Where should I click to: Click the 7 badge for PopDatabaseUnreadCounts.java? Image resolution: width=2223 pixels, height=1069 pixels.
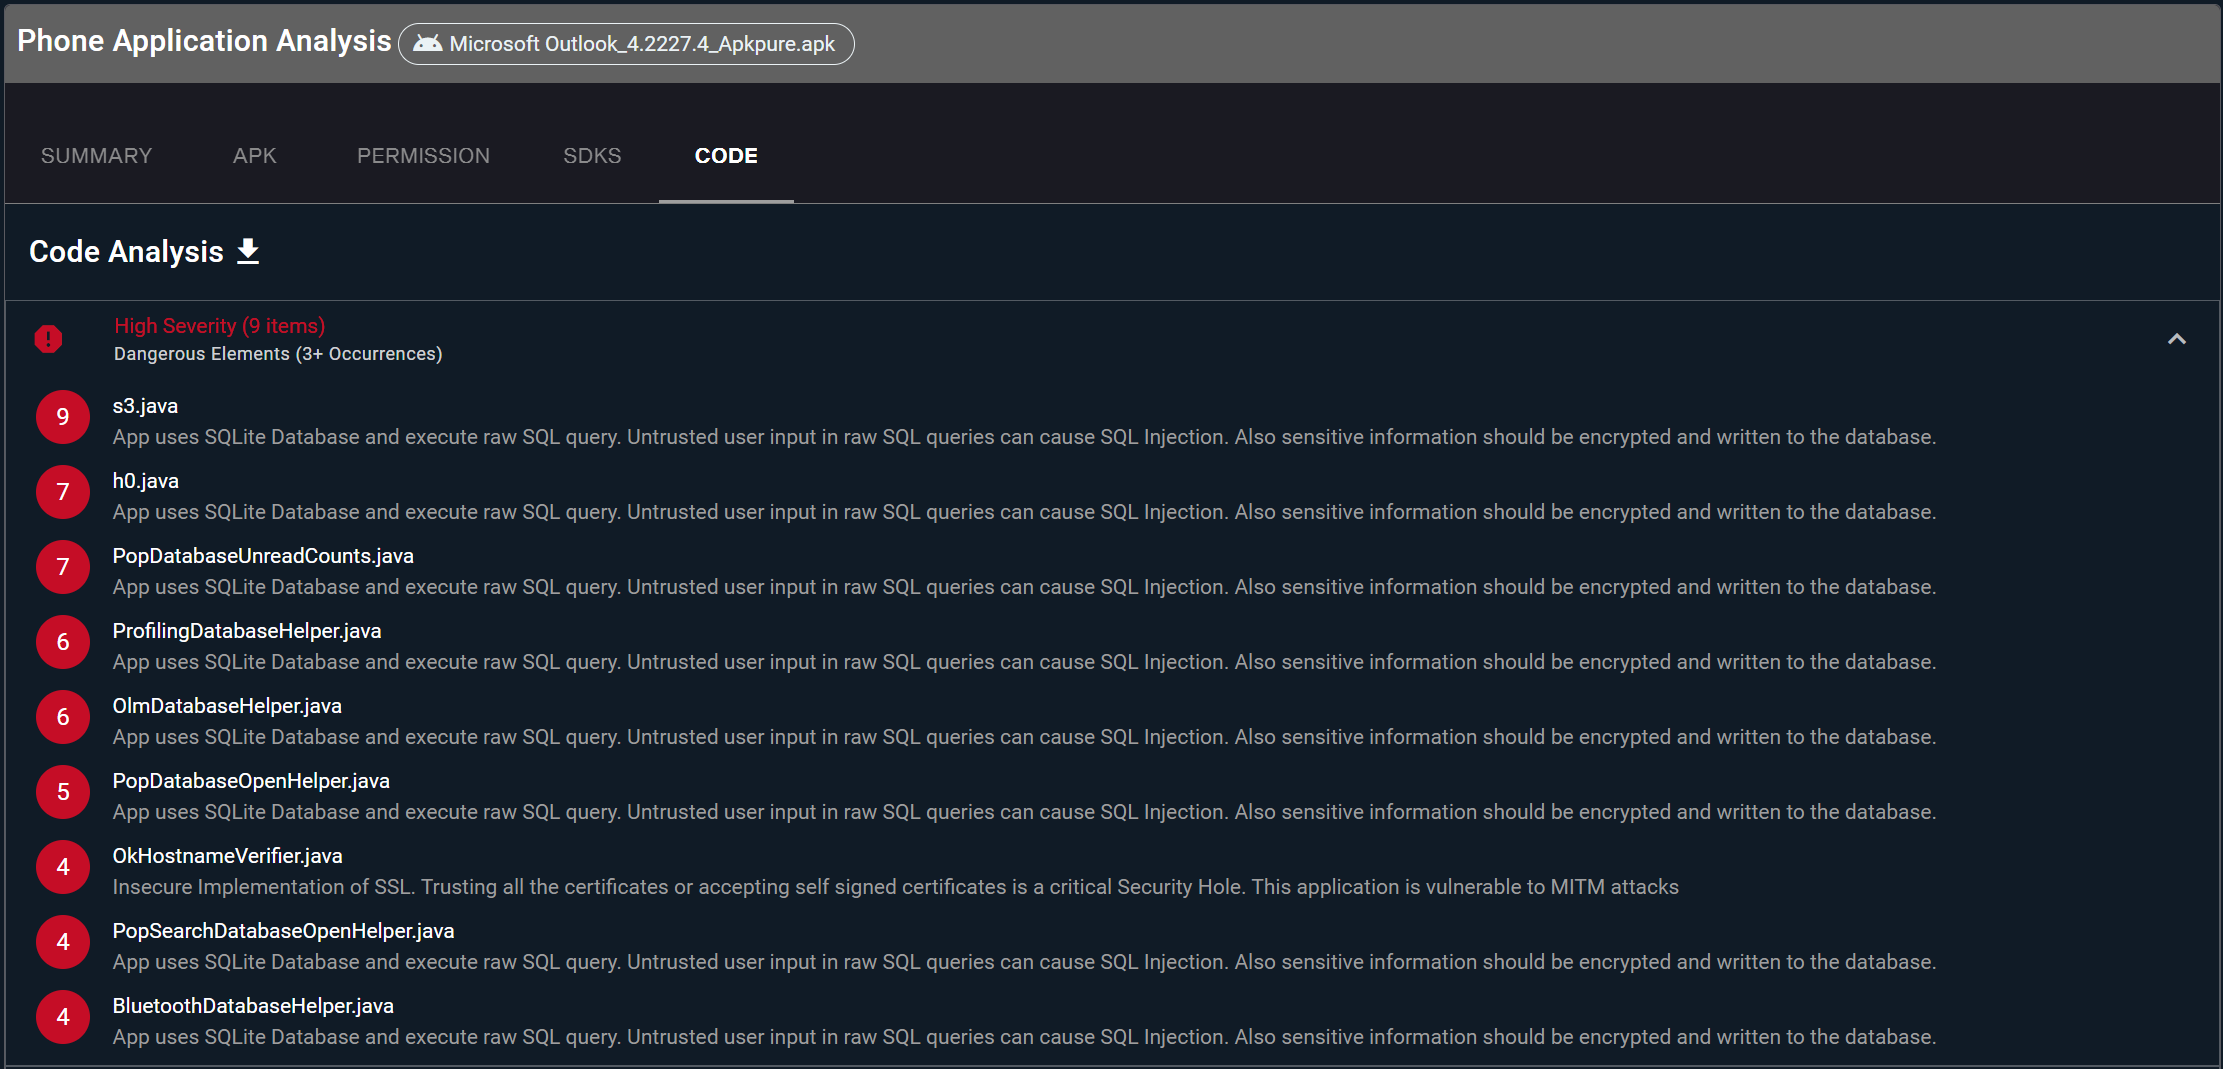63,567
